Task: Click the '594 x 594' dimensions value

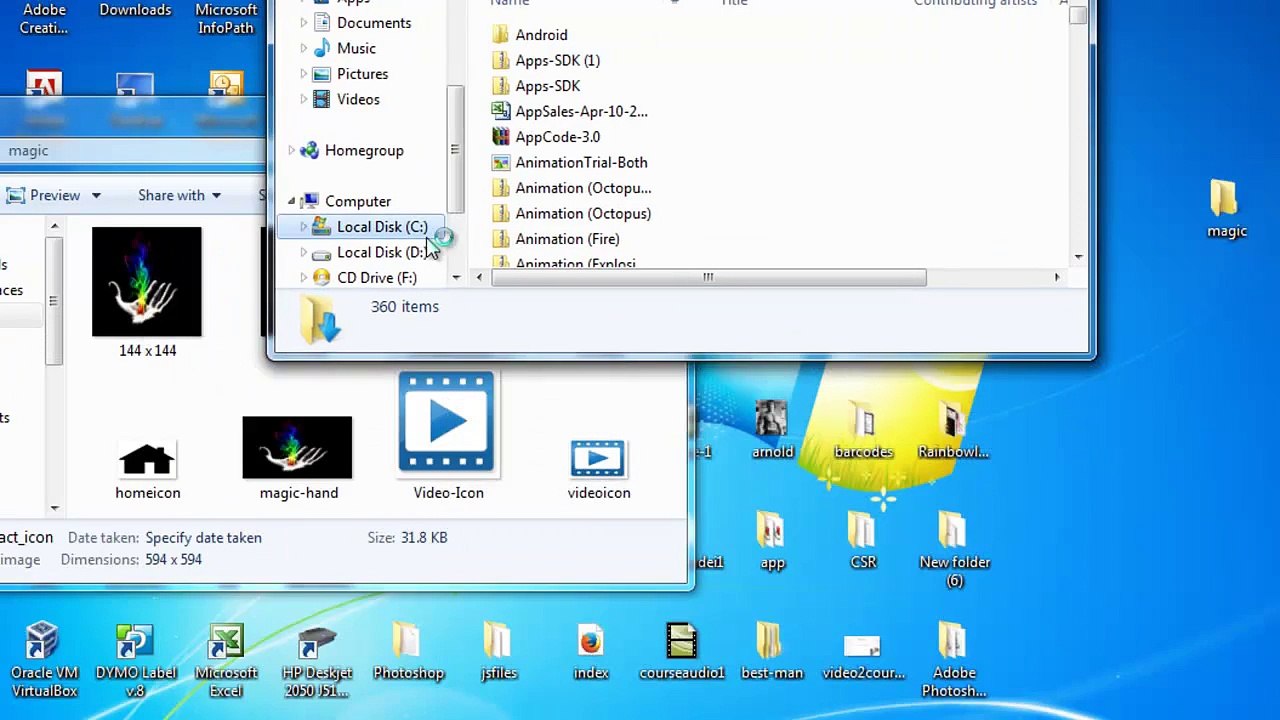Action: pyautogui.click(x=173, y=560)
